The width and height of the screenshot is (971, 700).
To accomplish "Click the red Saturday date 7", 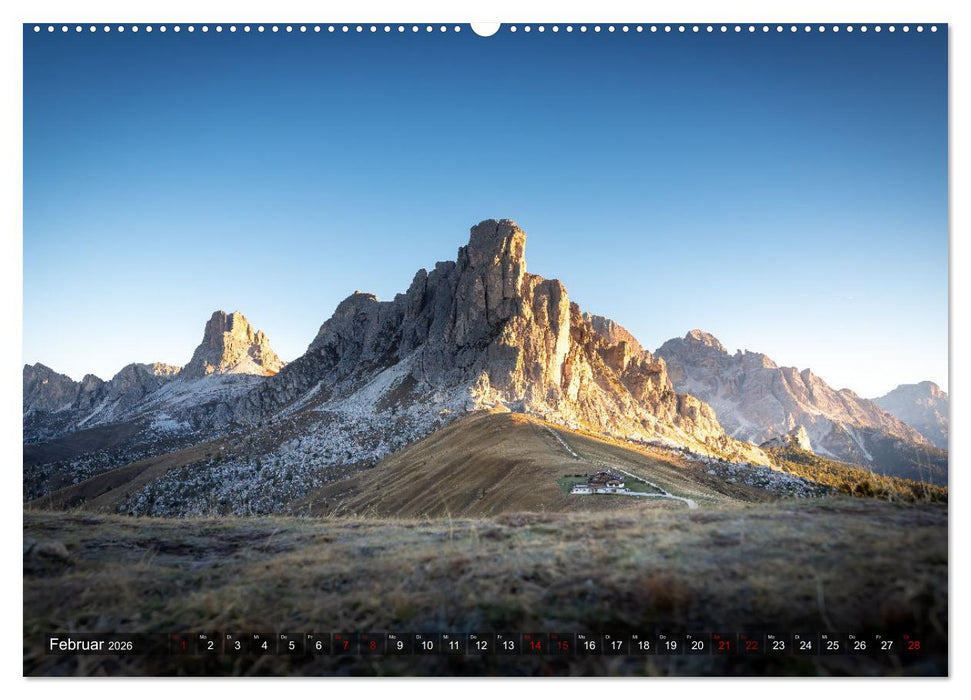I will click(347, 645).
